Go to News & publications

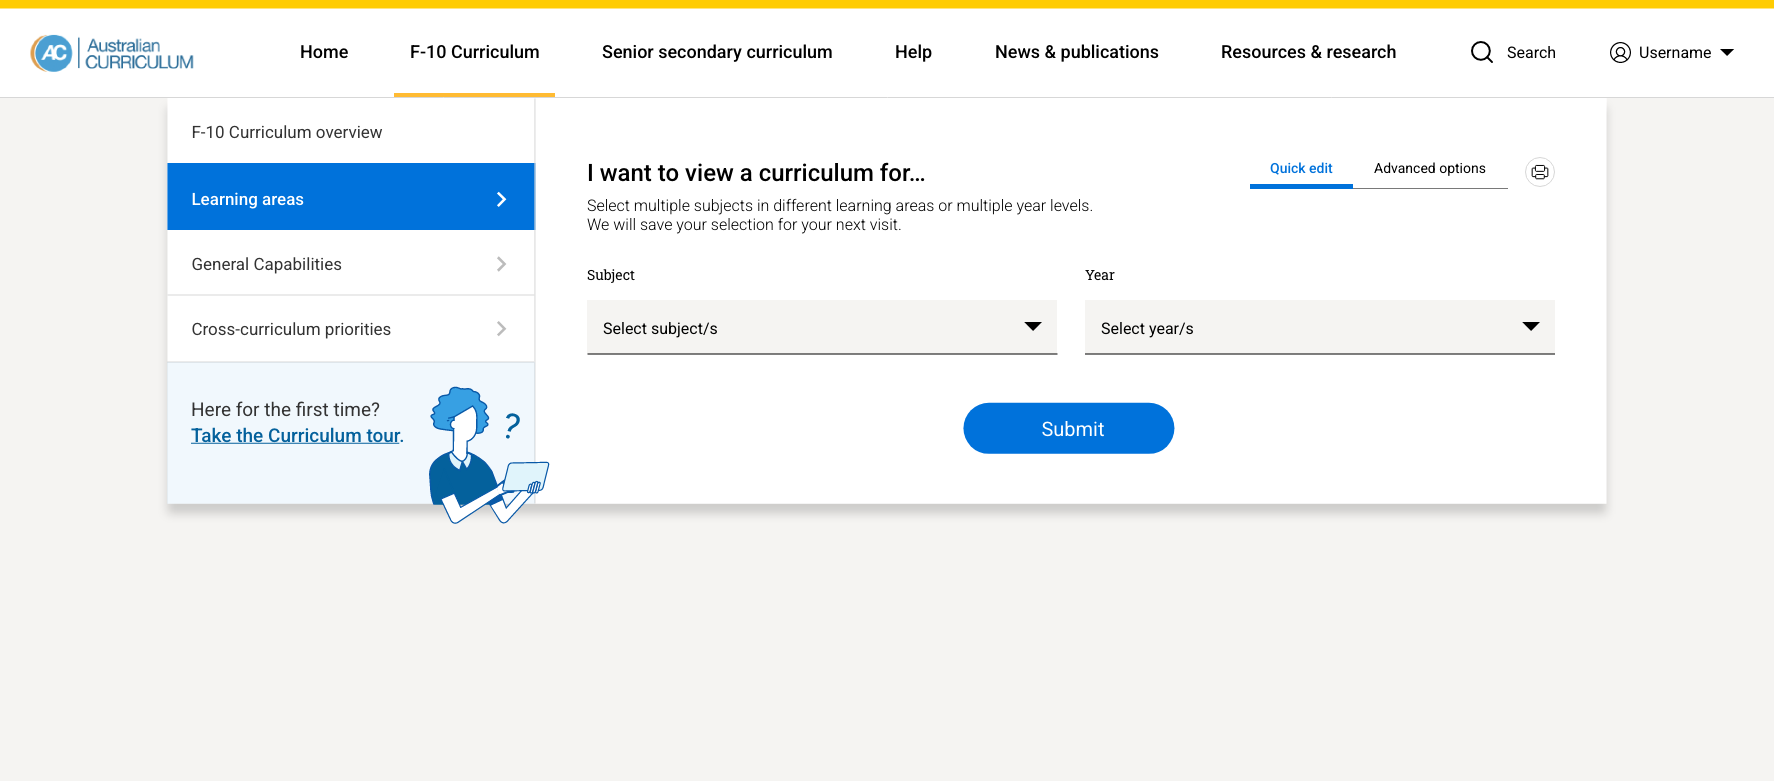tap(1076, 52)
